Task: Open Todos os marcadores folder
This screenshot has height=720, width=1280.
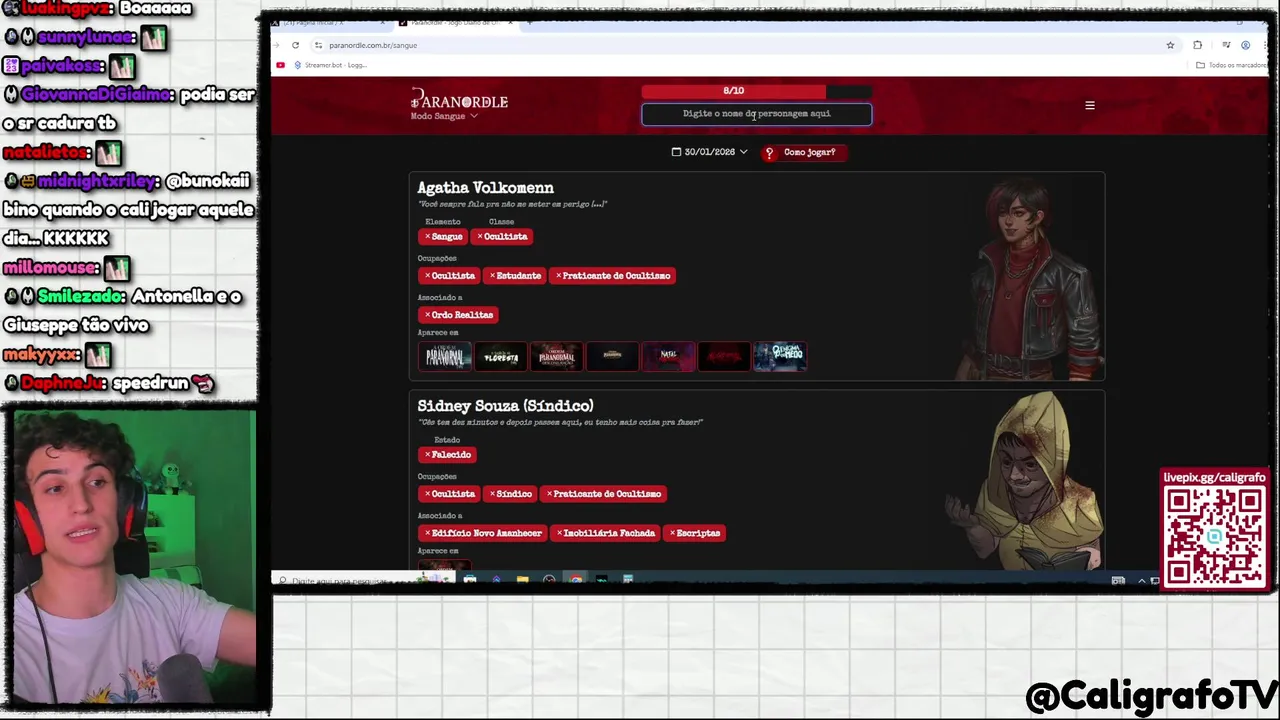Action: pyautogui.click(x=1231, y=65)
